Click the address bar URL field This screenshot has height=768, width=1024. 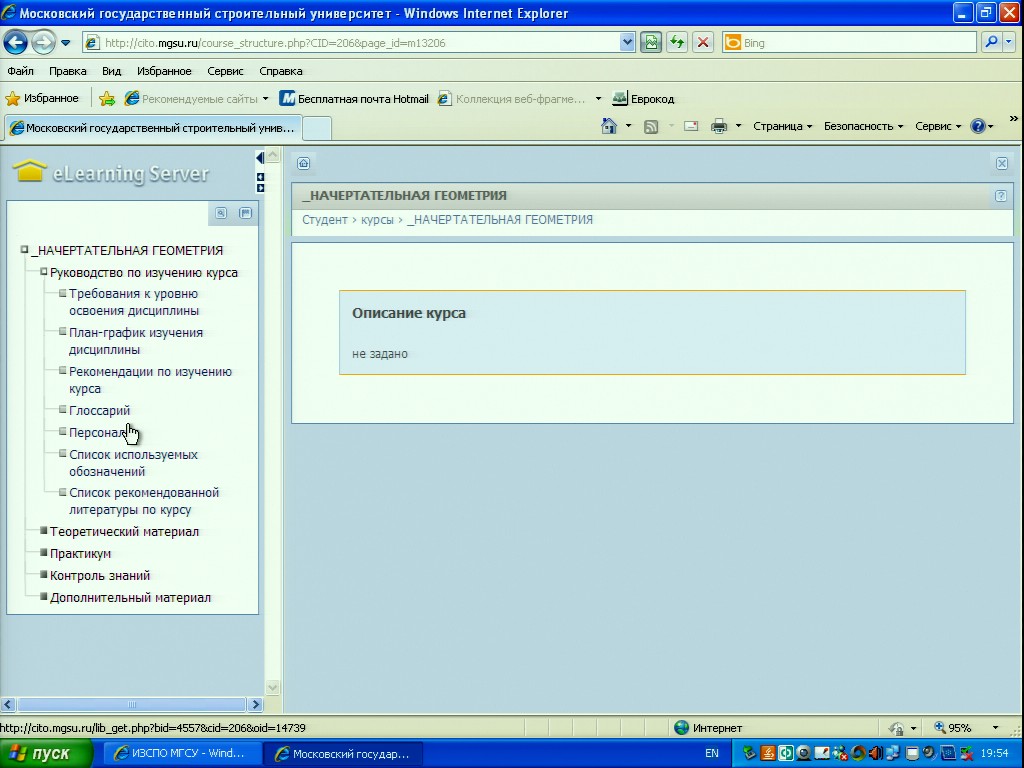click(x=351, y=43)
